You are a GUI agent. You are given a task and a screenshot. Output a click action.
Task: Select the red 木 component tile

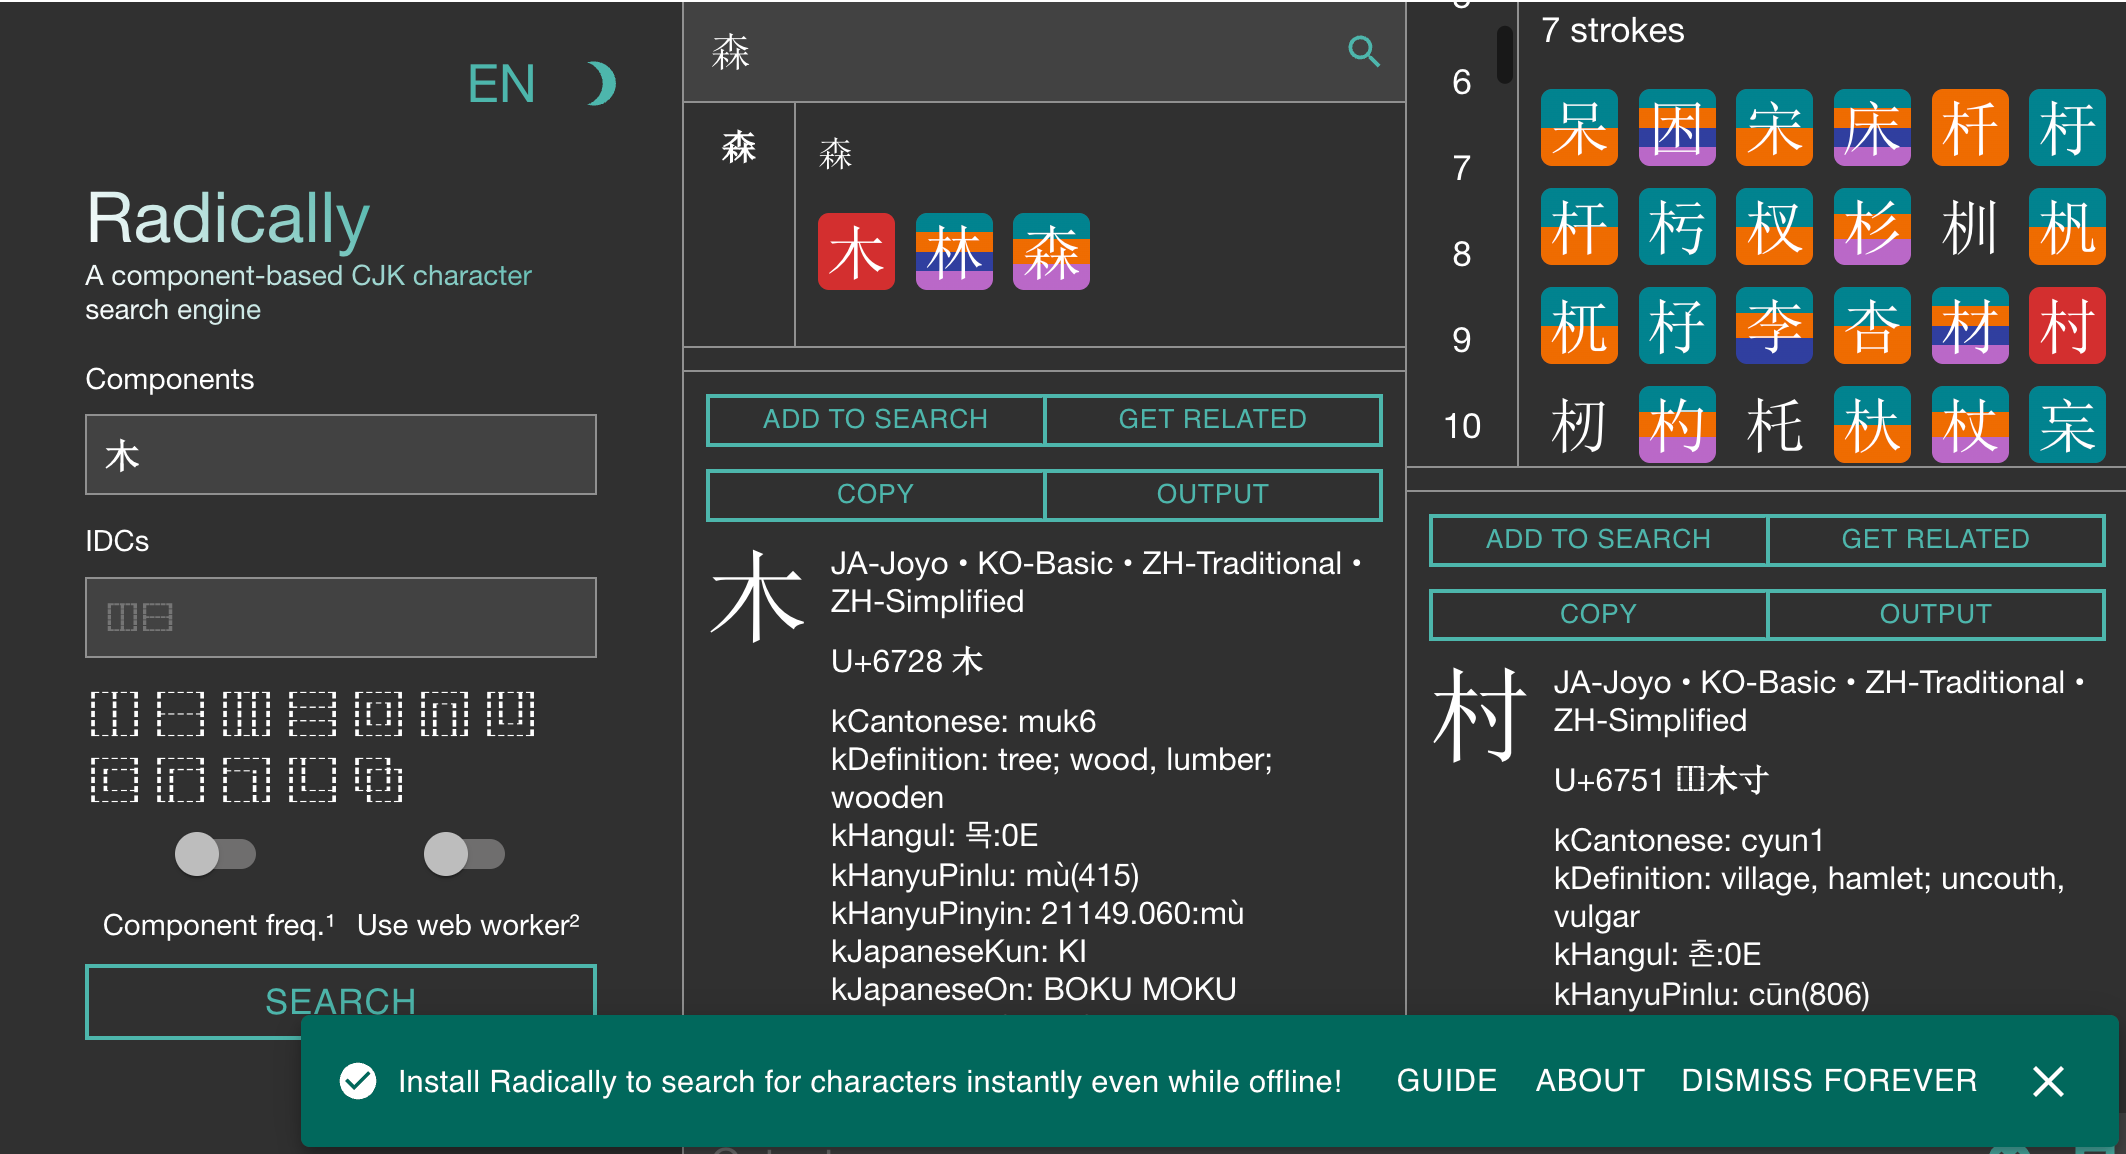point(856,252)
